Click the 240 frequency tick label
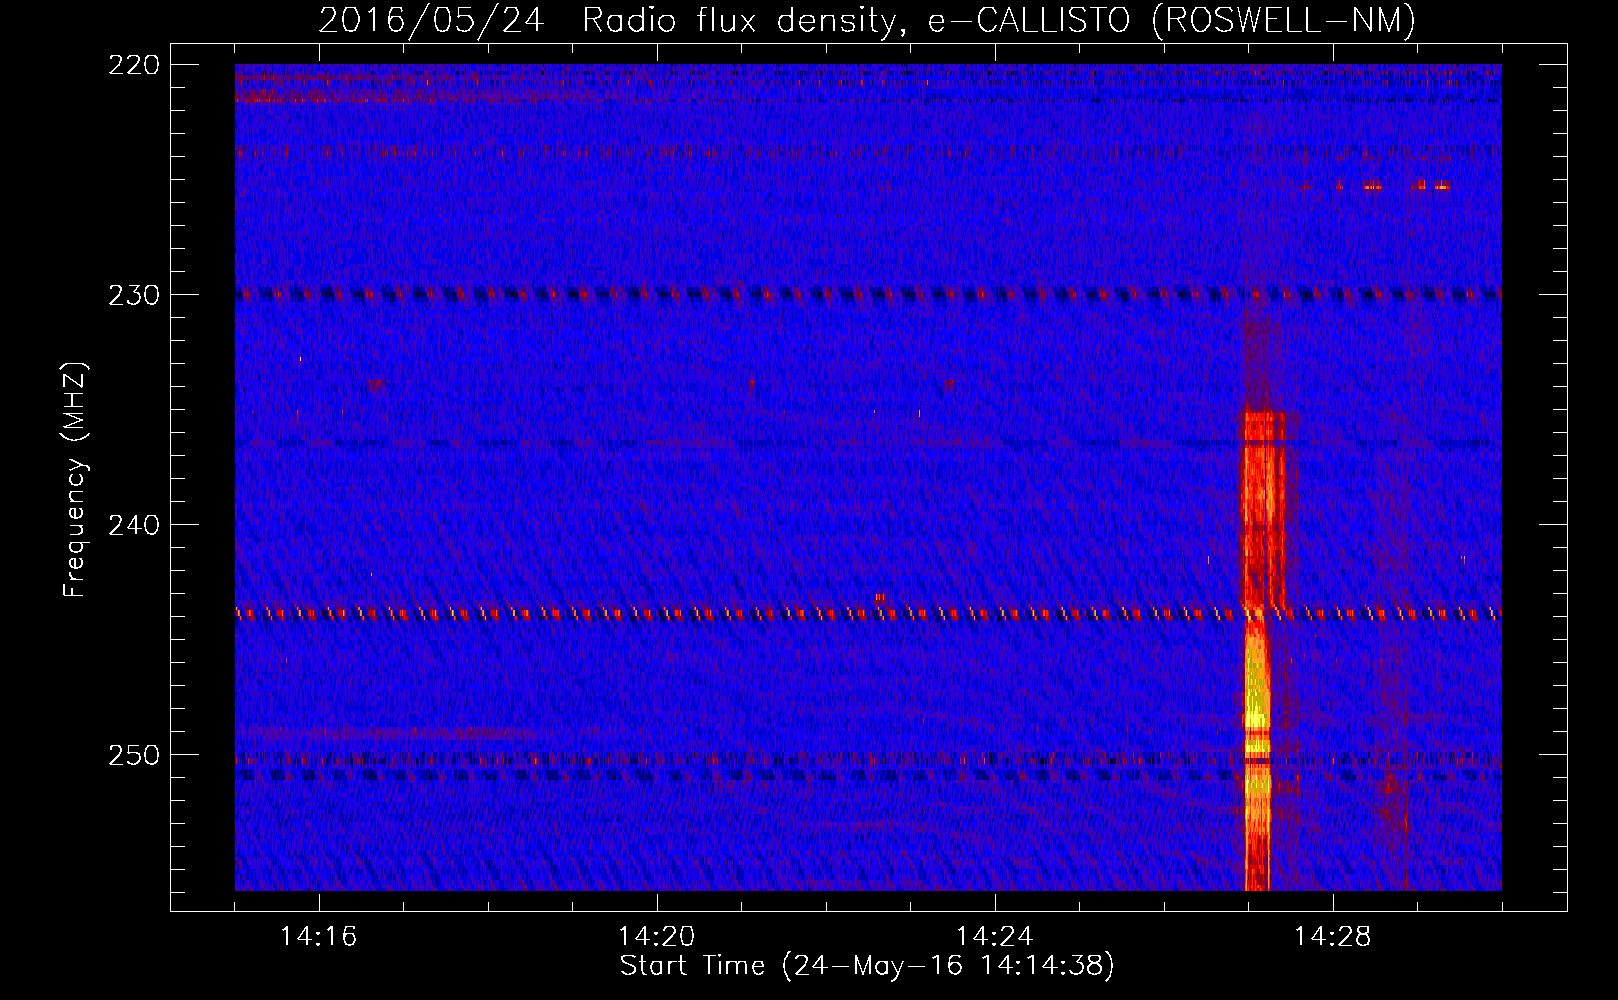 (133, 525)
